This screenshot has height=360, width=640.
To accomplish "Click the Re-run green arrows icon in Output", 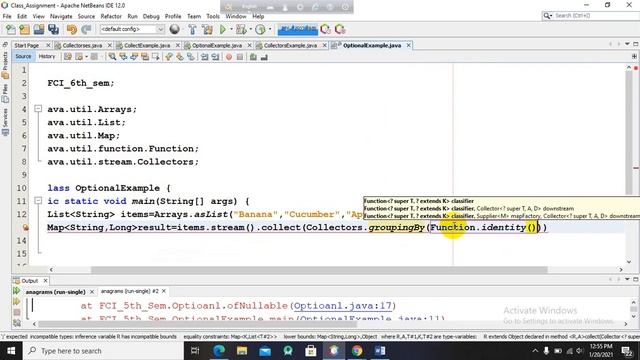I will pos(16,291).
